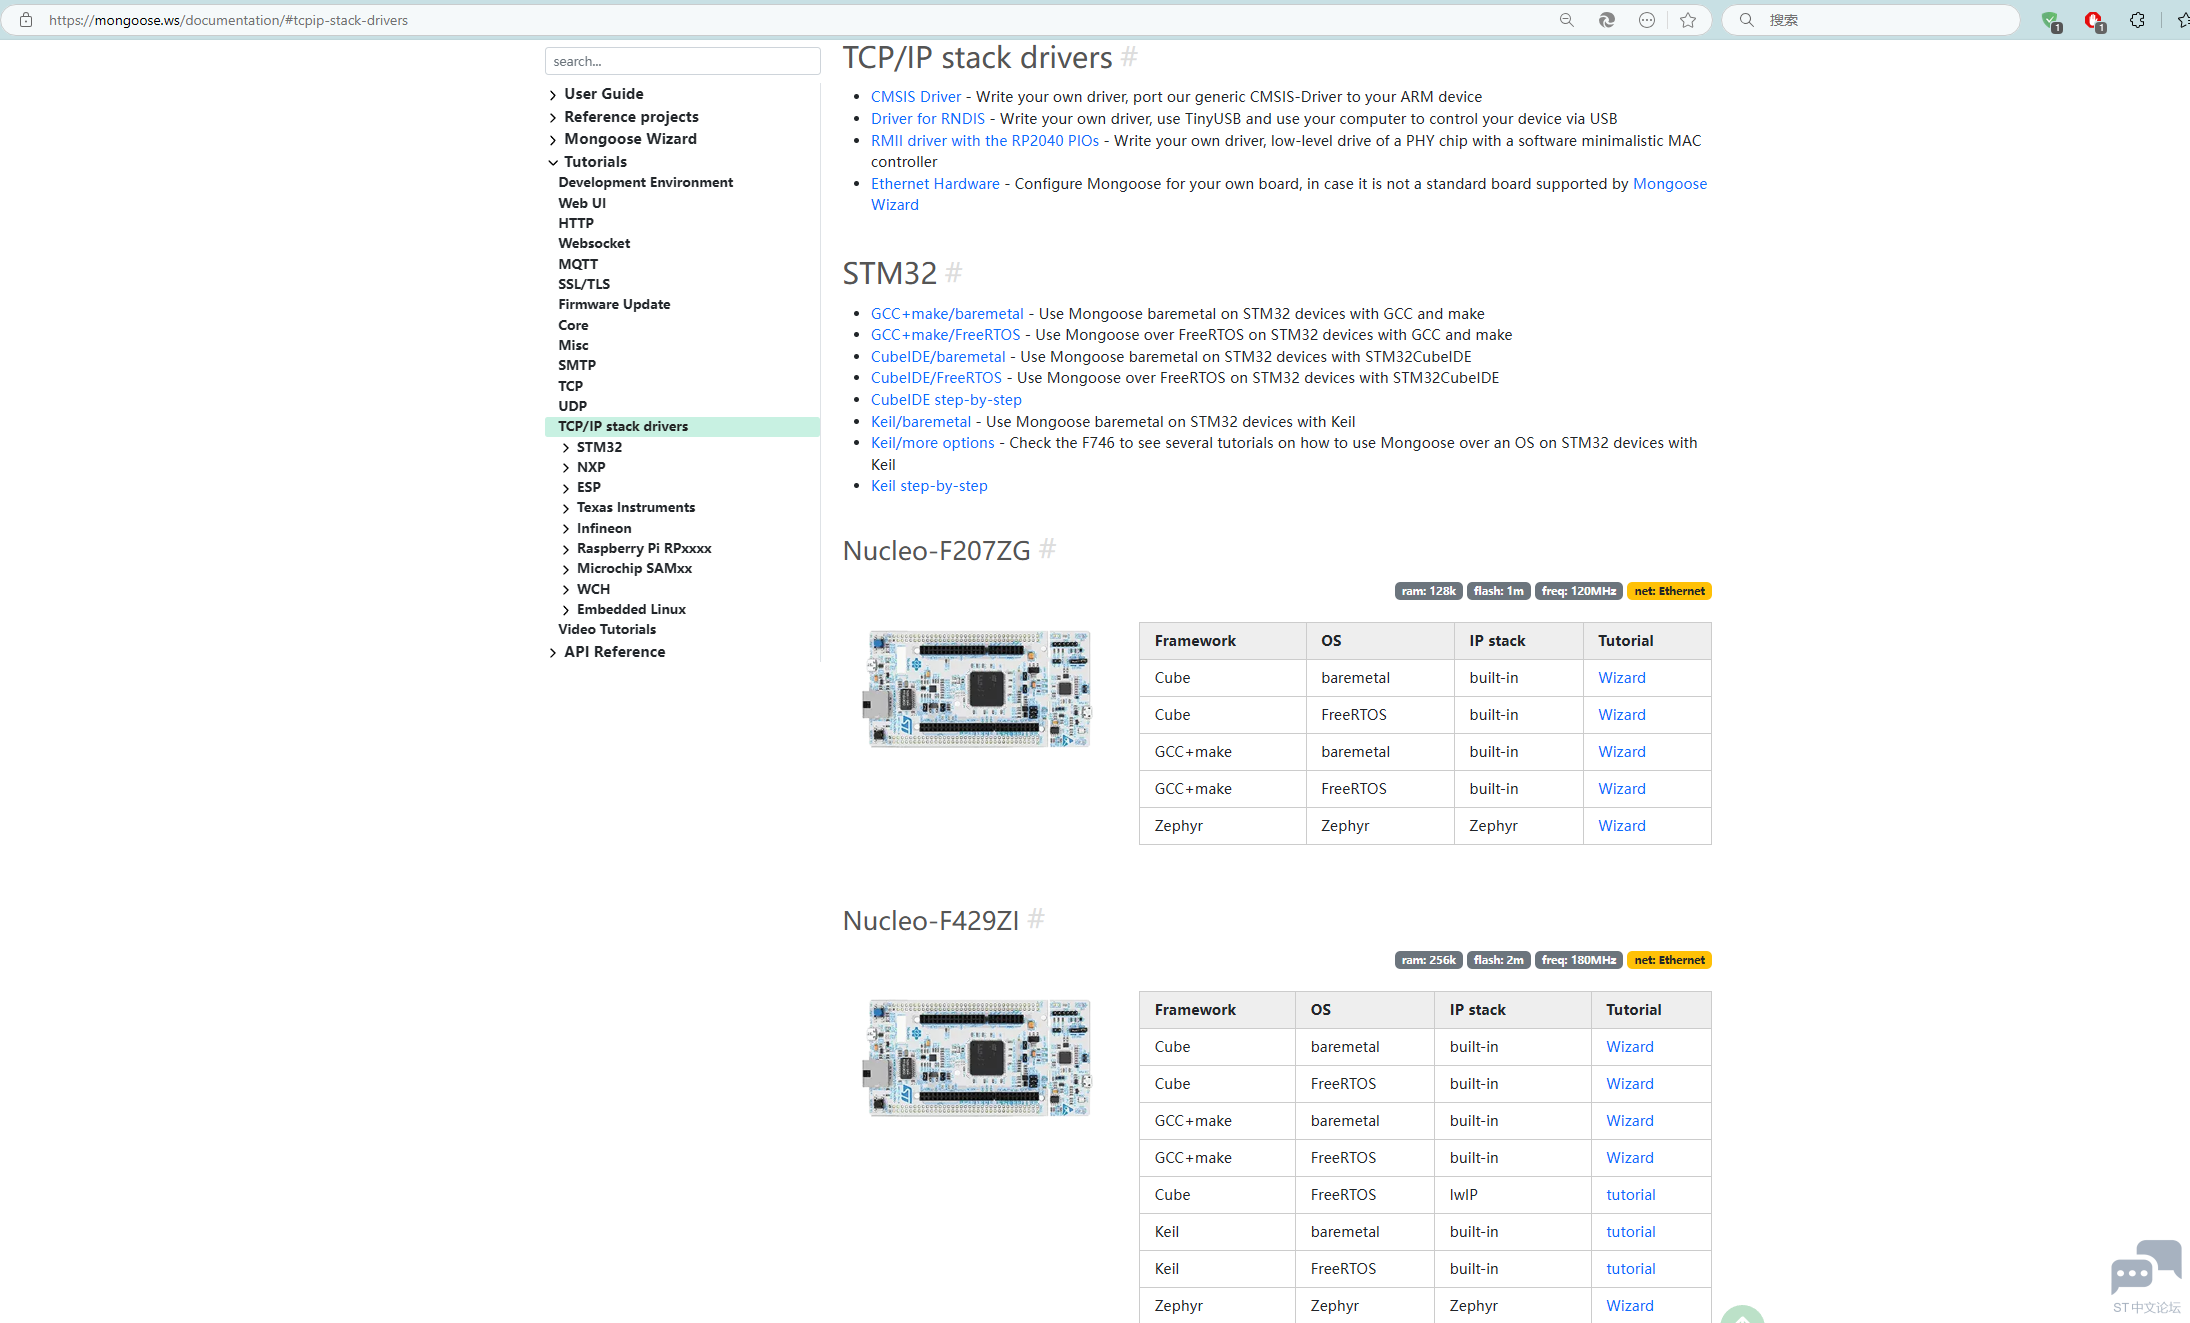
Task: Click the F207ZG net: Ethernet badge
Action: [x=1669, y=591]
